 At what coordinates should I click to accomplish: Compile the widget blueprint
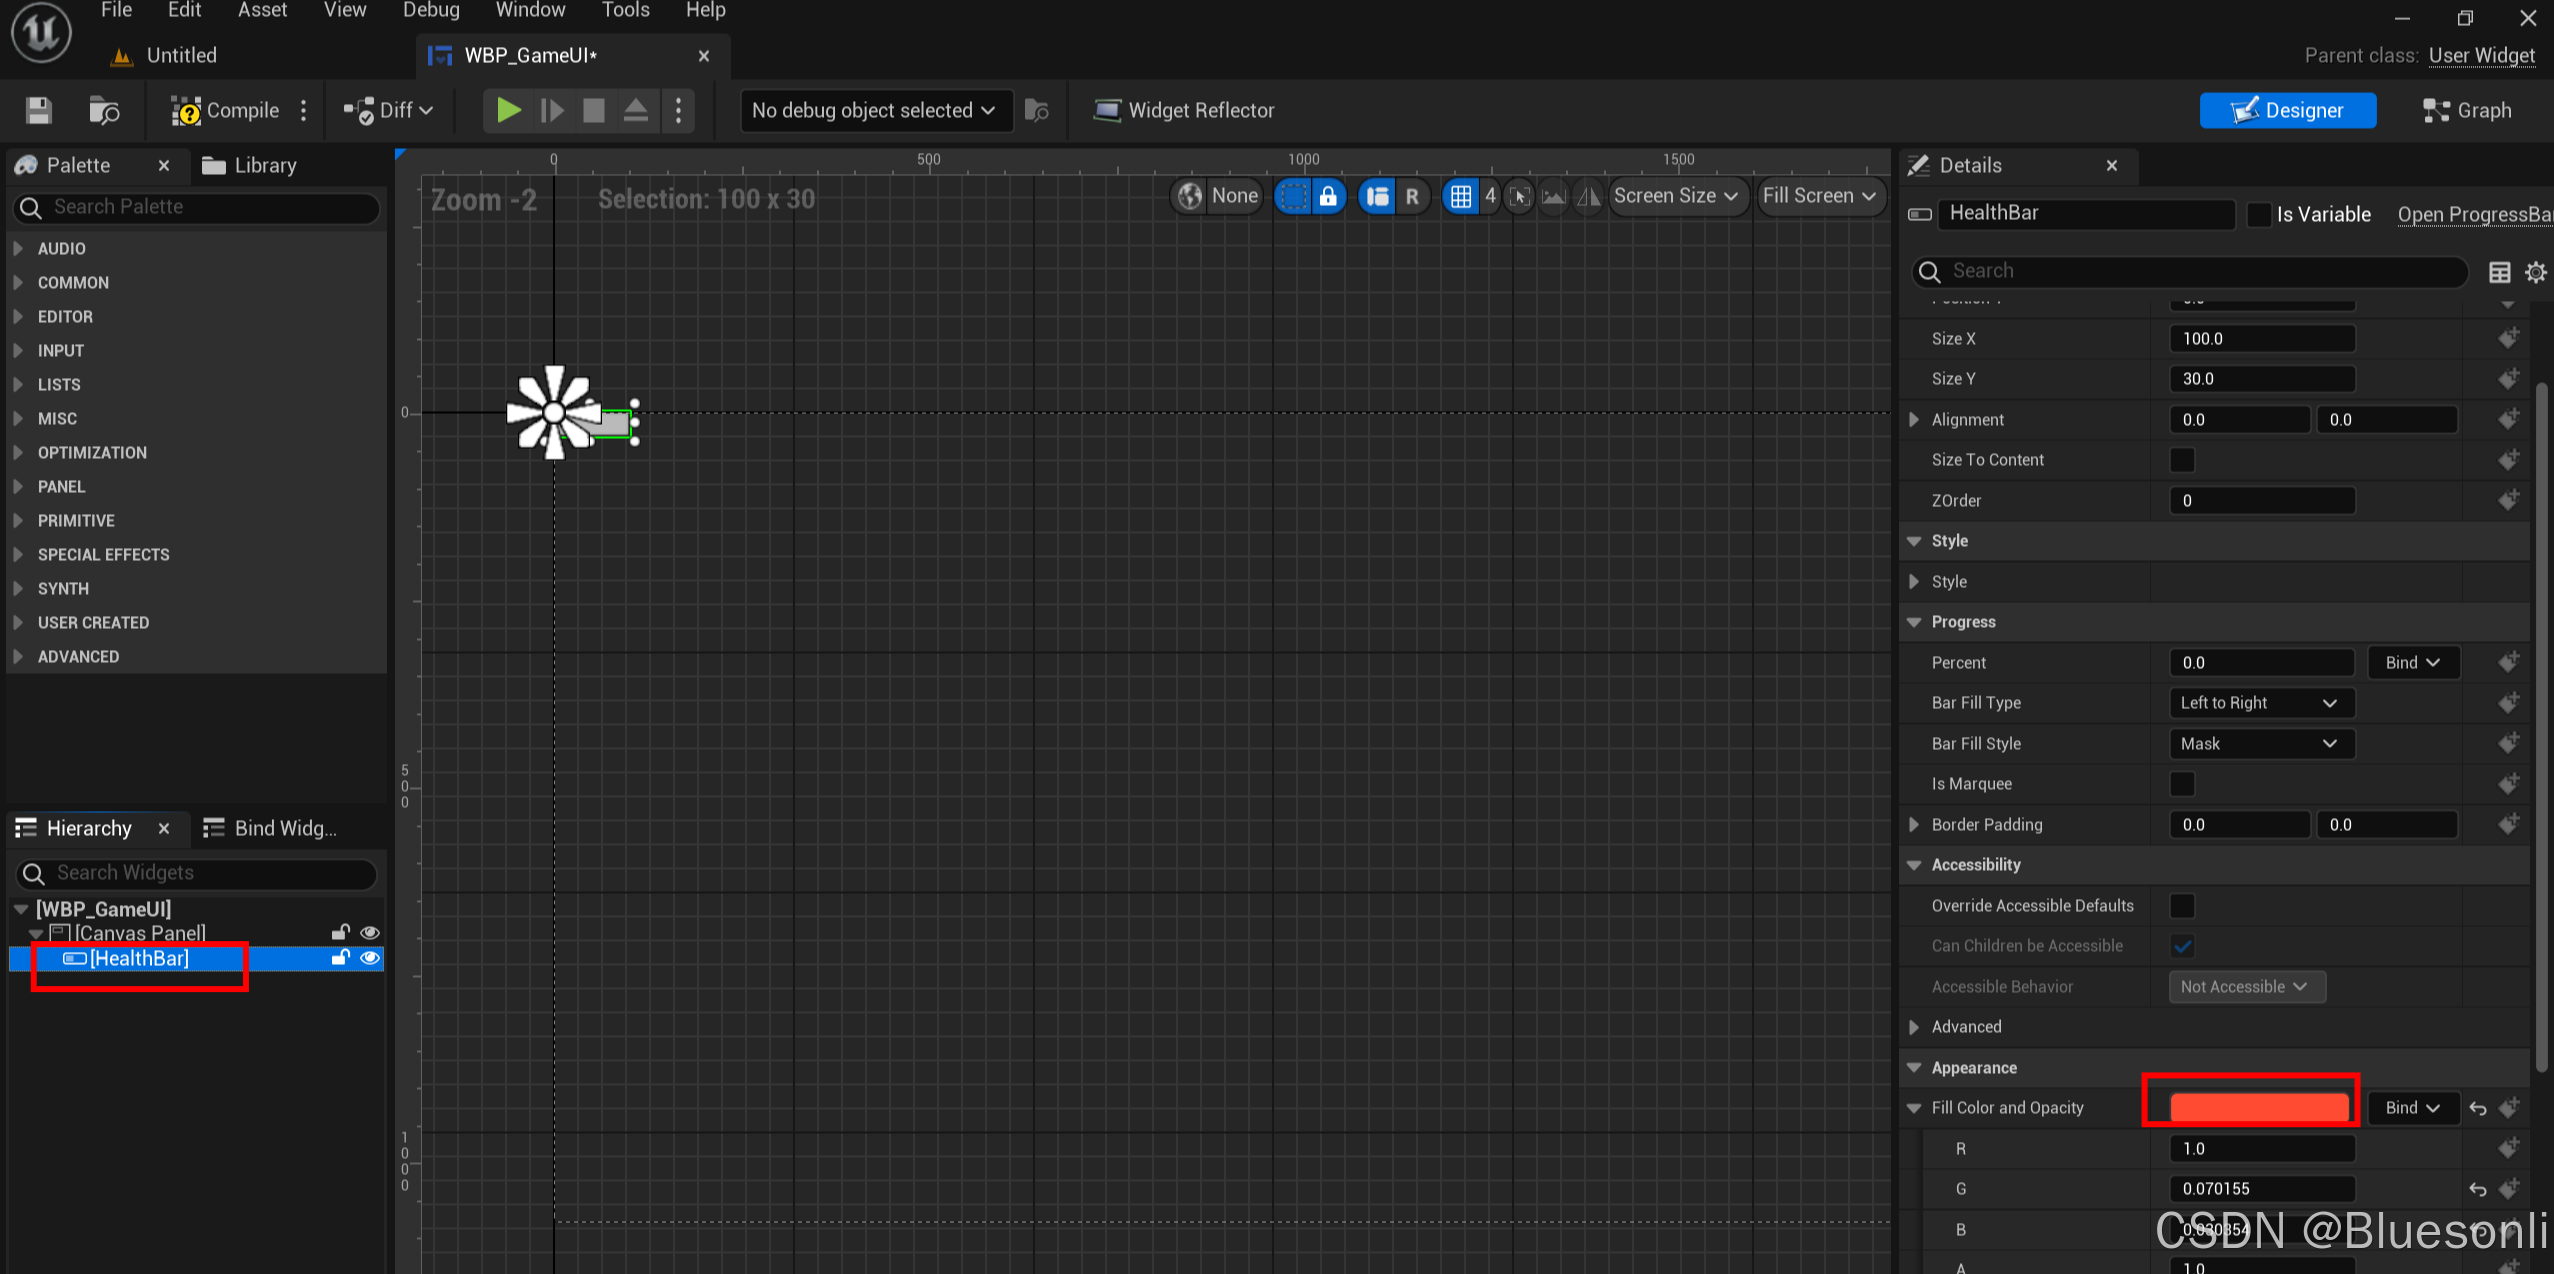coord(225,110)
